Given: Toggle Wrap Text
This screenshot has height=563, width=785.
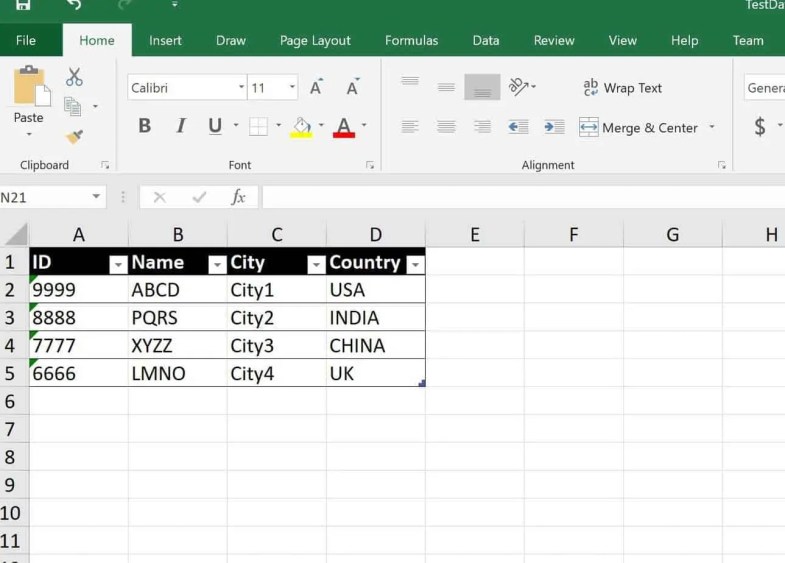Looking at the screenshot, I should 622,88.
